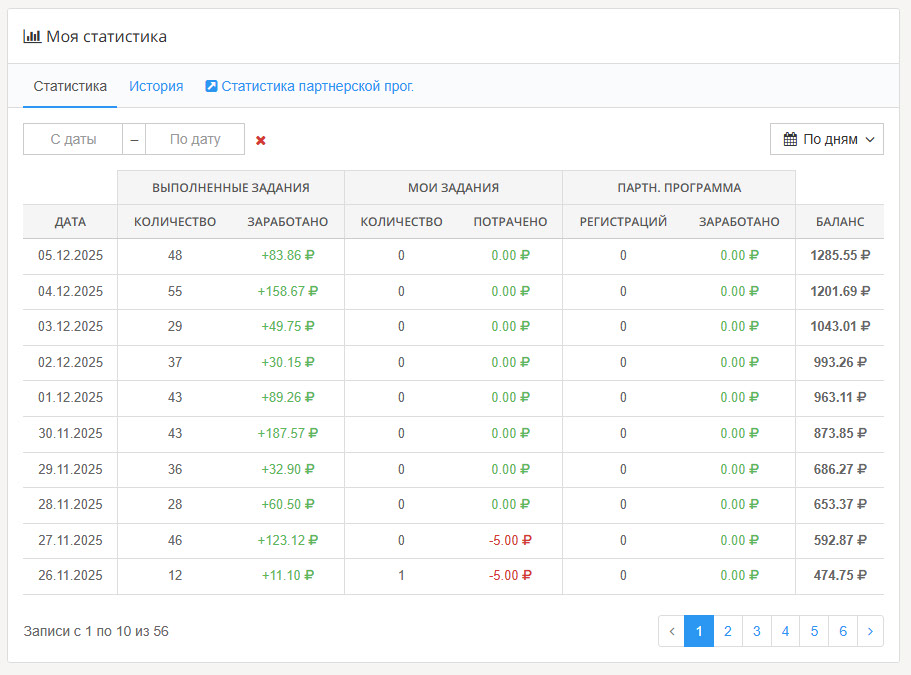Click the Баланс column header

coord(839,222)
